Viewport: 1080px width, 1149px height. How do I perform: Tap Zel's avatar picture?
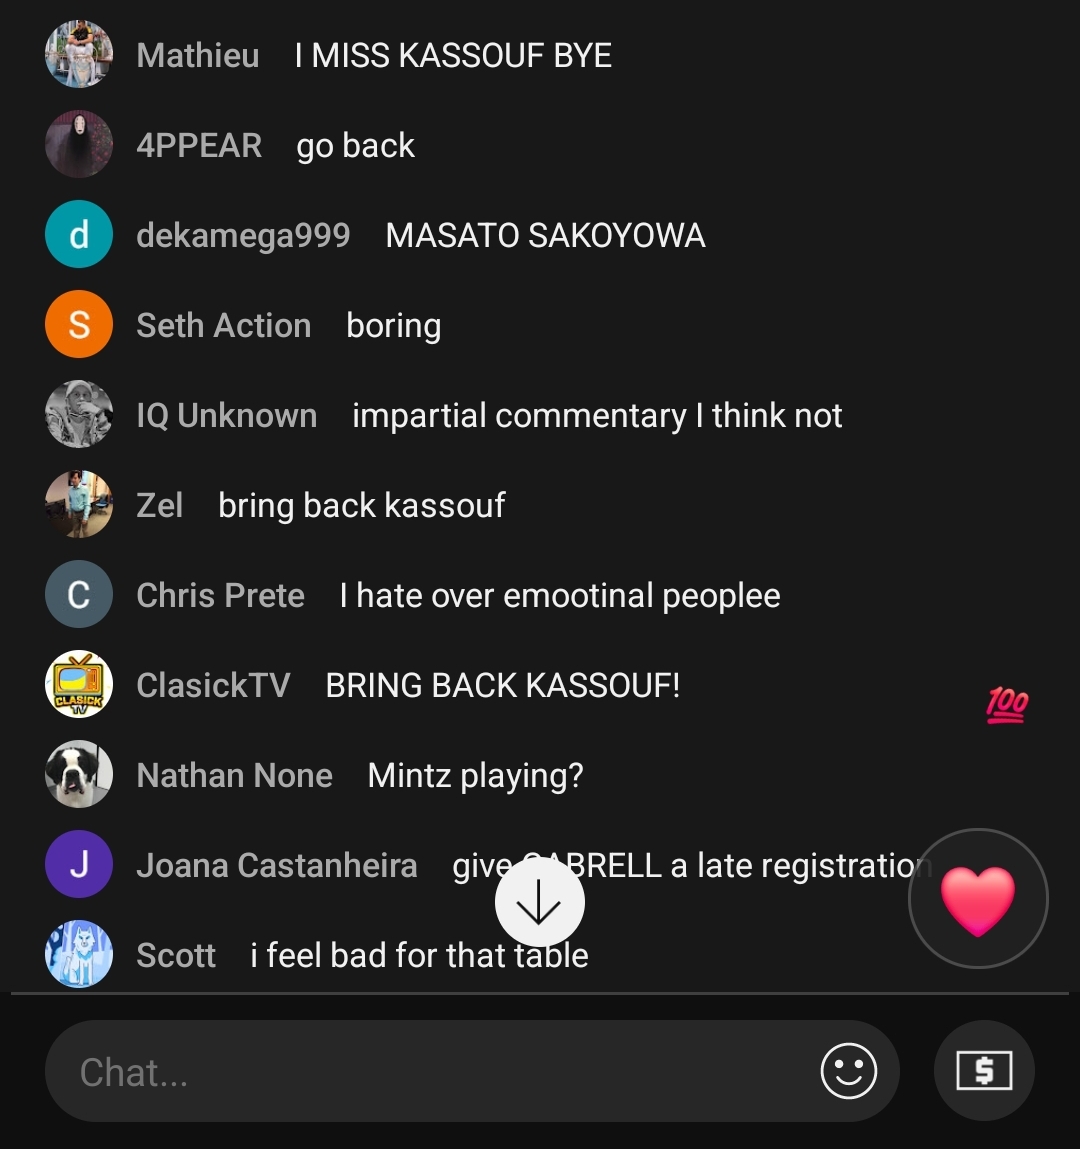point(79,504)
